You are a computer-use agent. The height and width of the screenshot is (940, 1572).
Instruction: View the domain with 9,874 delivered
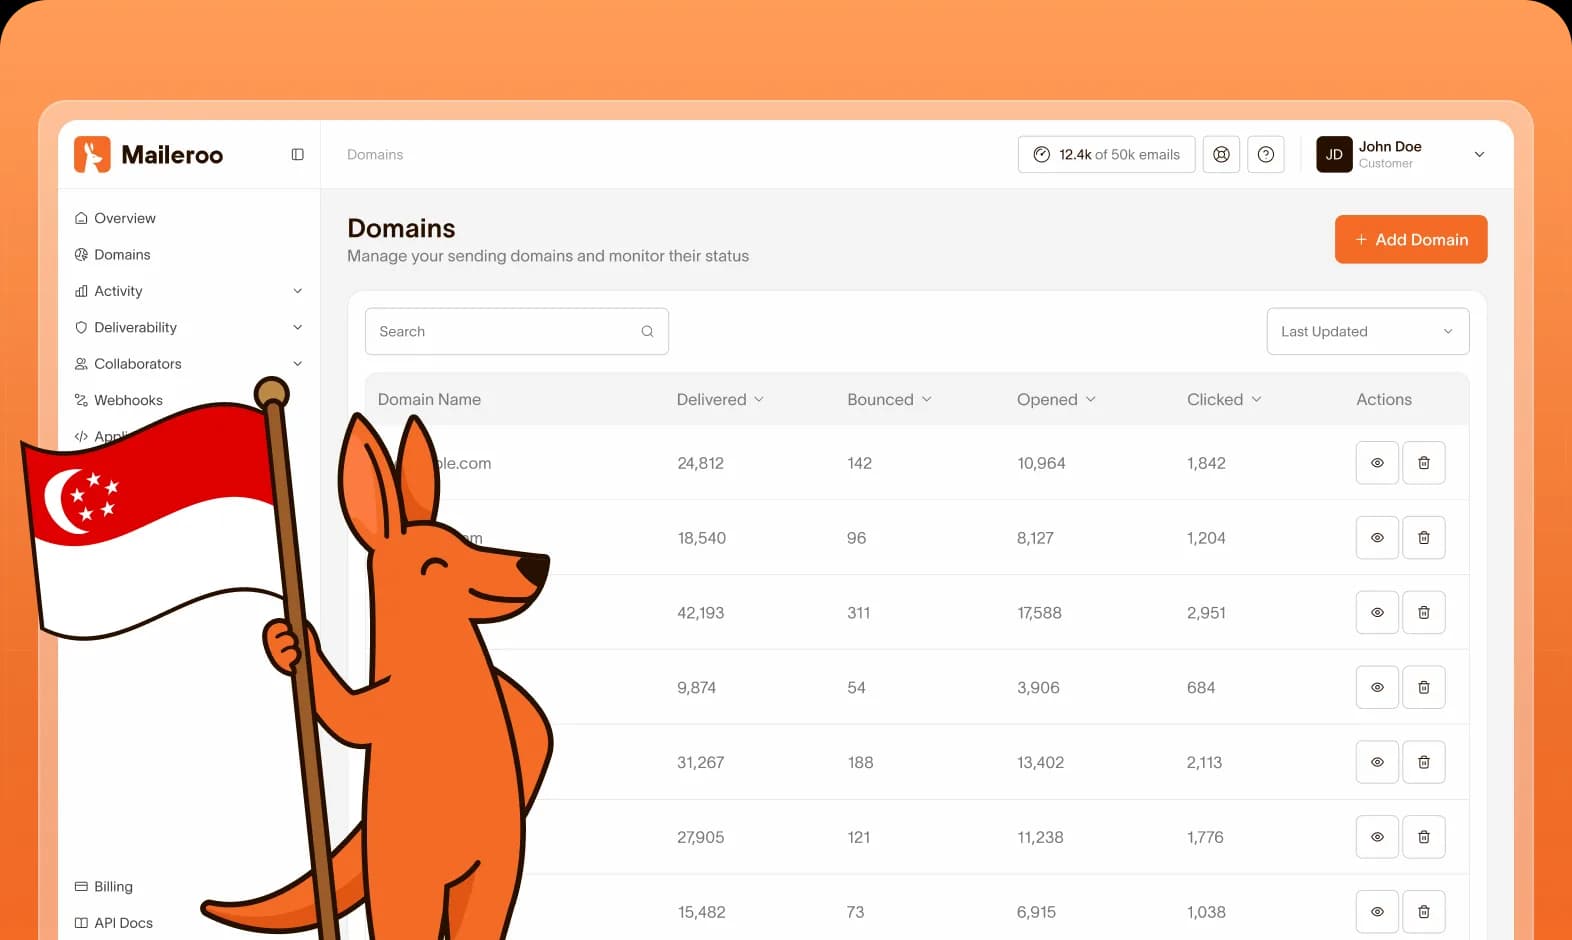coord(1377,687)
